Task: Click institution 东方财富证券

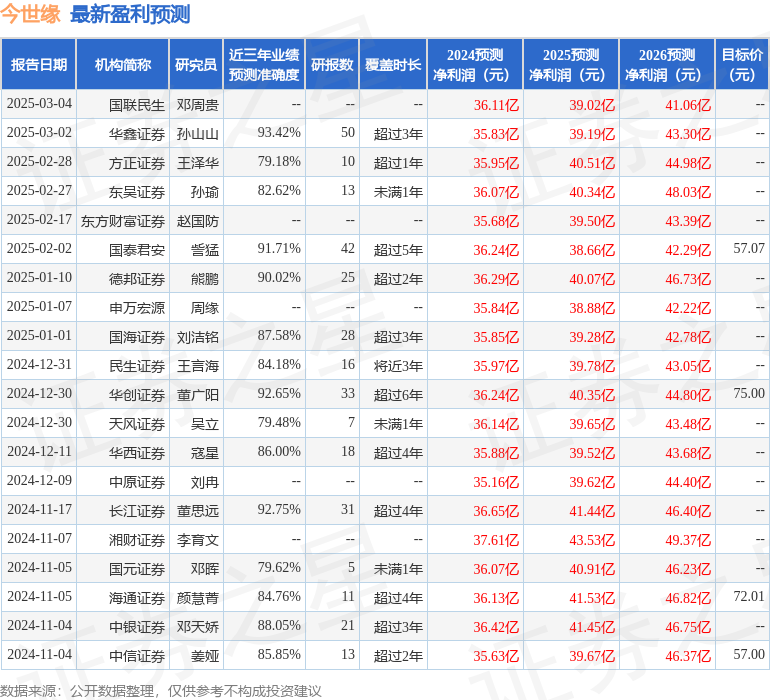Action: (x=123, y=221)
